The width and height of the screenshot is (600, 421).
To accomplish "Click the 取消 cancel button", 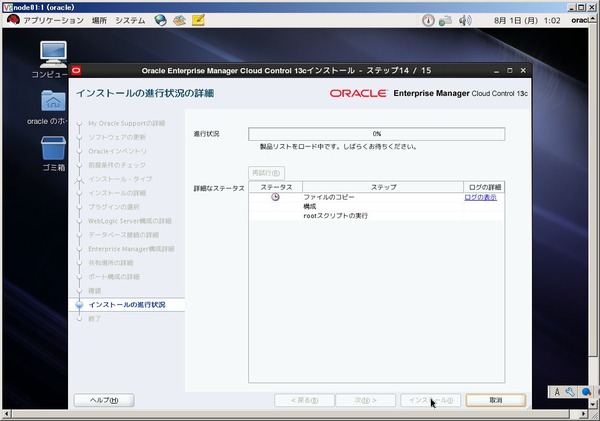I will pos(496,400).
